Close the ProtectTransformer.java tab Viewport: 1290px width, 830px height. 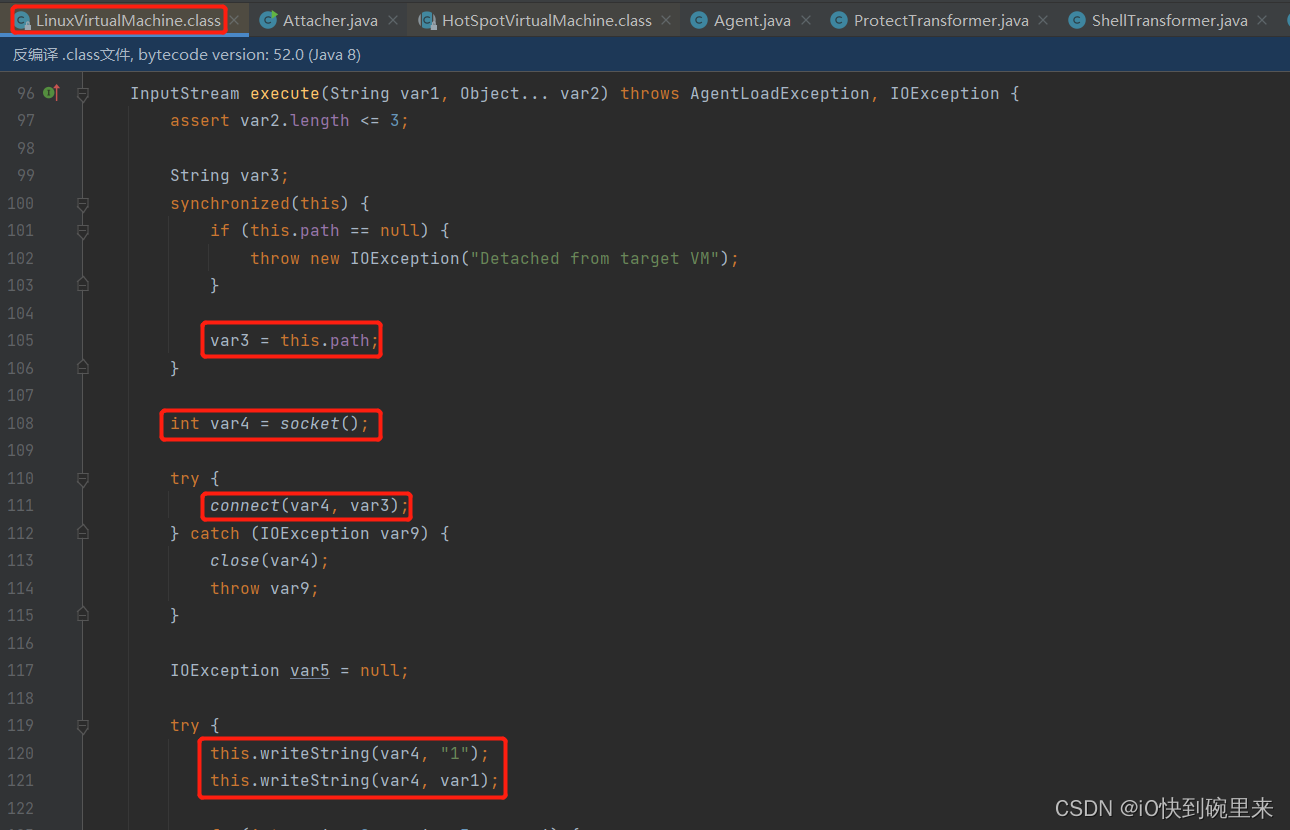coord(1043,20)
